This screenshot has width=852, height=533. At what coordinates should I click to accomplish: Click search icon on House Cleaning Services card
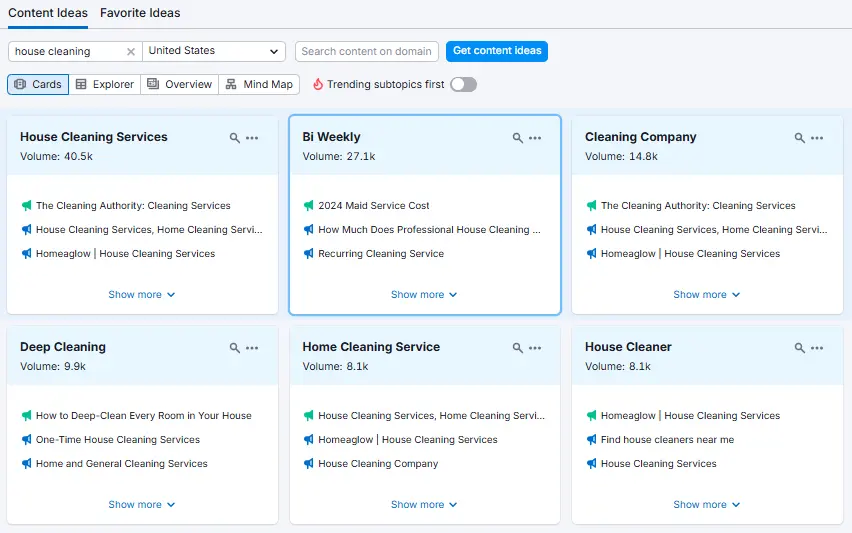coord(235,138)
